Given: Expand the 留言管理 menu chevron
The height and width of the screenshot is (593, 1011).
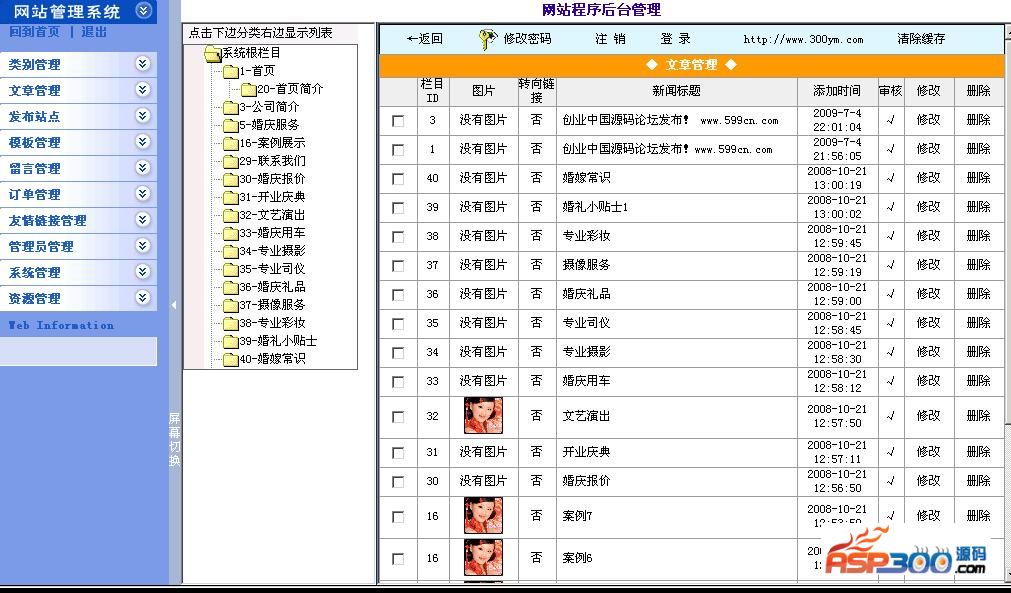Looking at the screenshot, I should tap(143, 168).
